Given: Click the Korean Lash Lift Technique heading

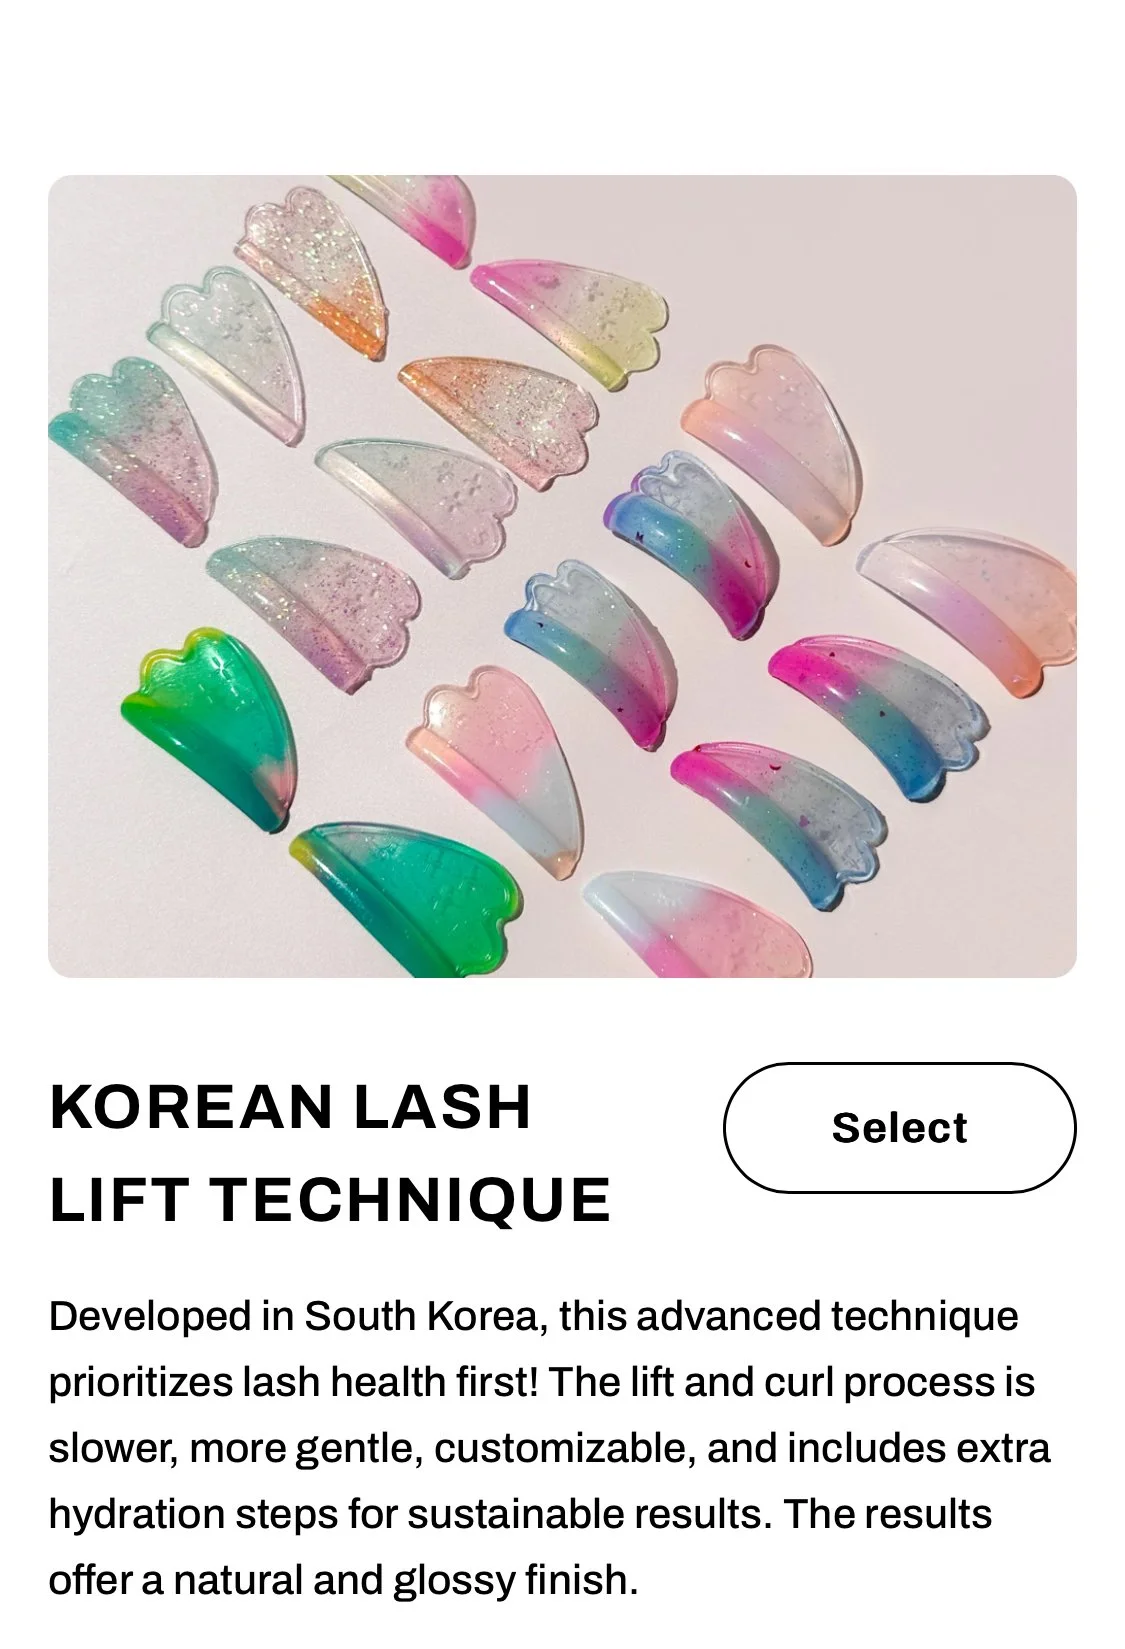Looking at the screenshot, I should click(x=330, y=1153).
